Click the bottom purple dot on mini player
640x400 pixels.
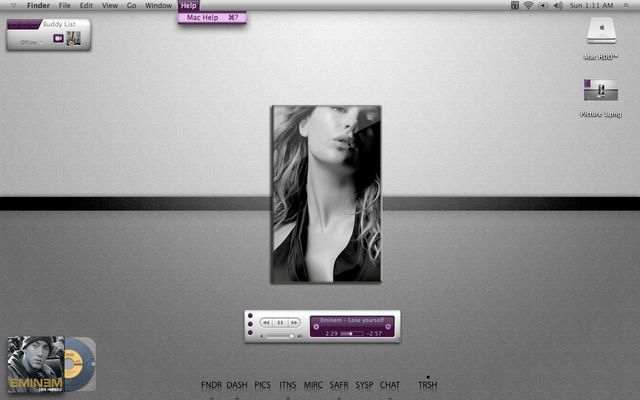point(250,333)
